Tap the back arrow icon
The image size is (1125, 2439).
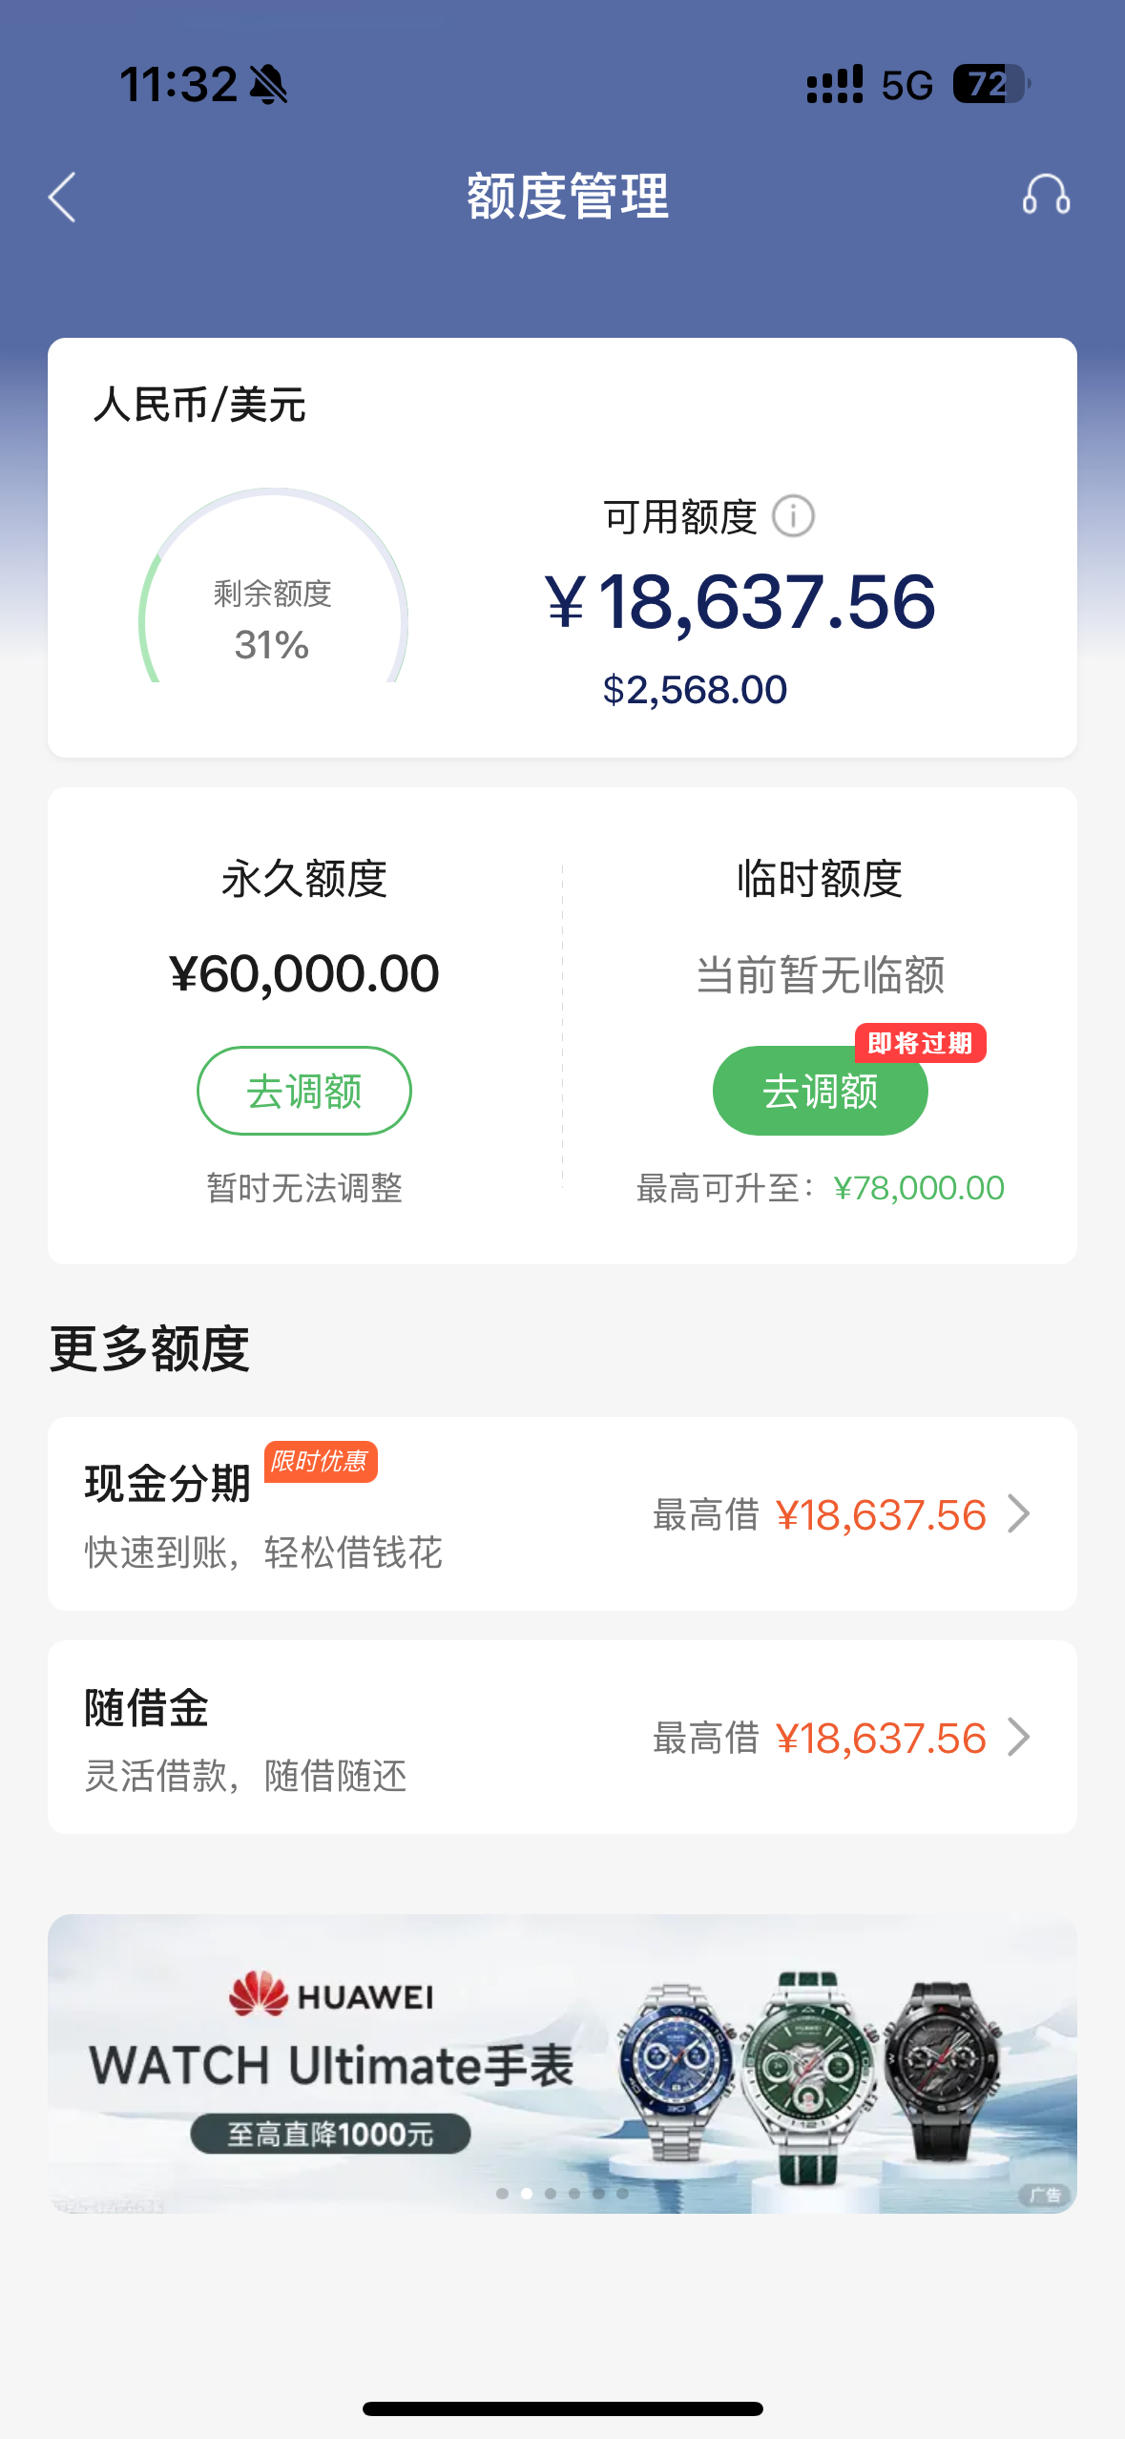click(x=62, y=197)
